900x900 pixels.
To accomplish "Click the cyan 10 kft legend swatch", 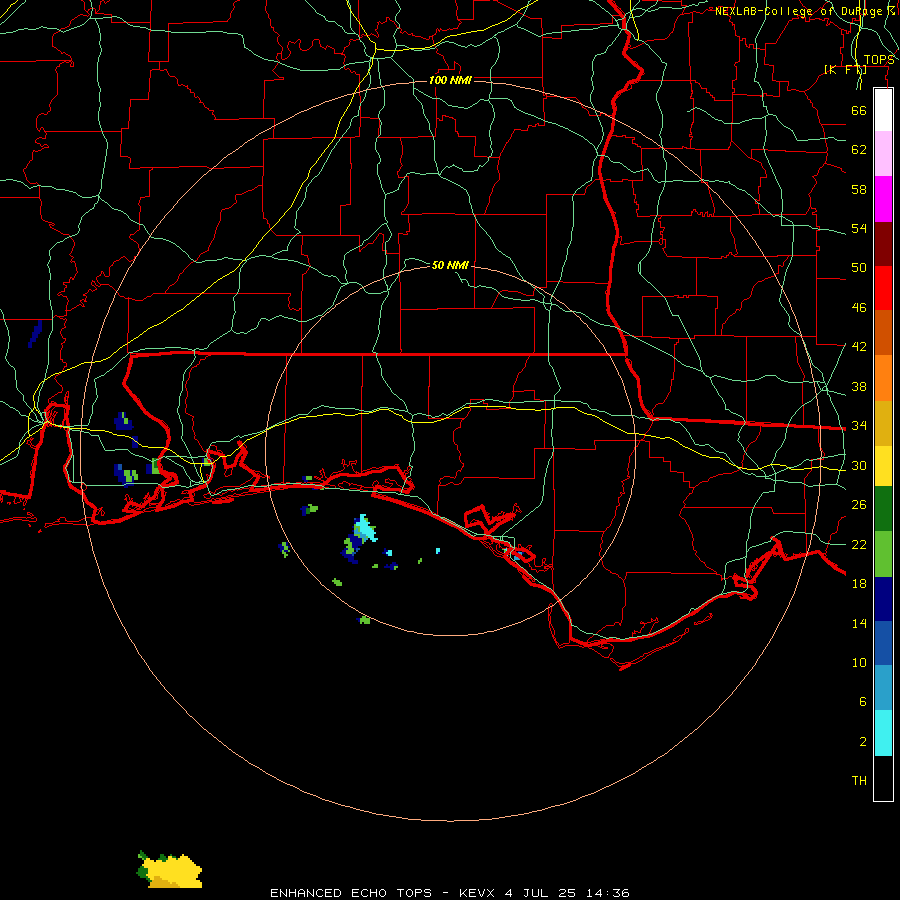I will tap(883, 733).
